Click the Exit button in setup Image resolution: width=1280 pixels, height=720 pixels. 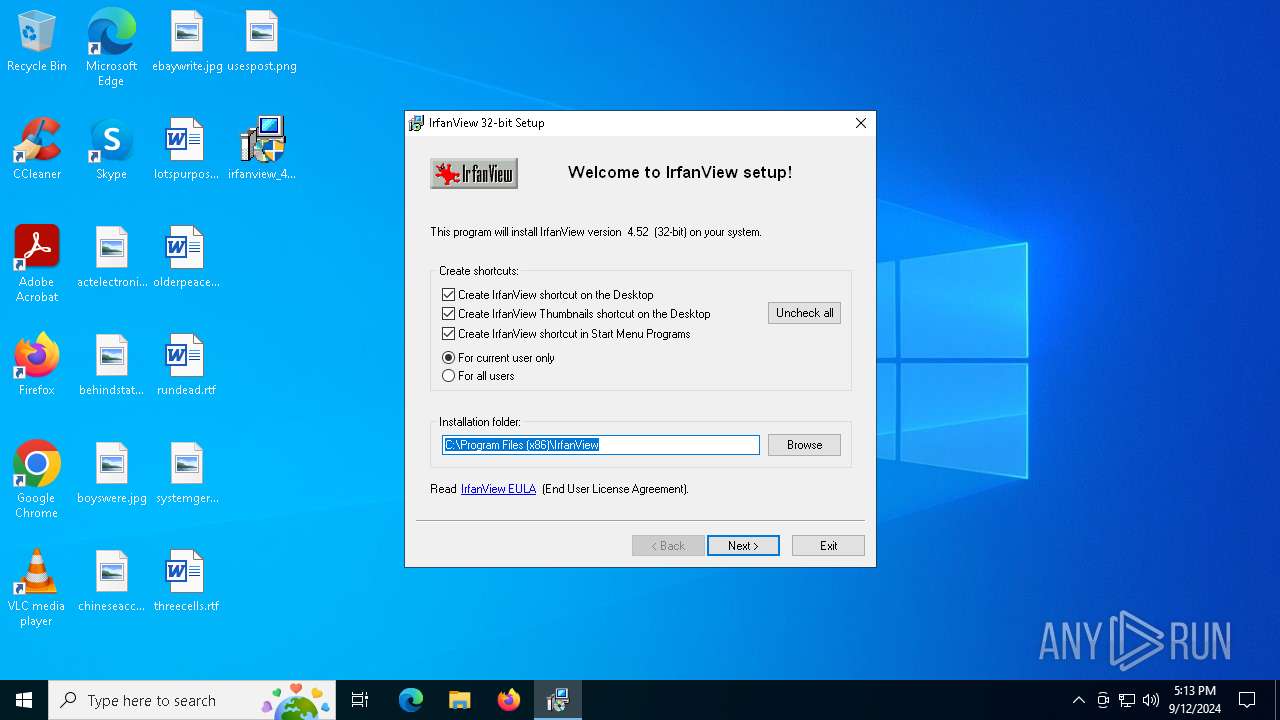click(x=828, y=546)
